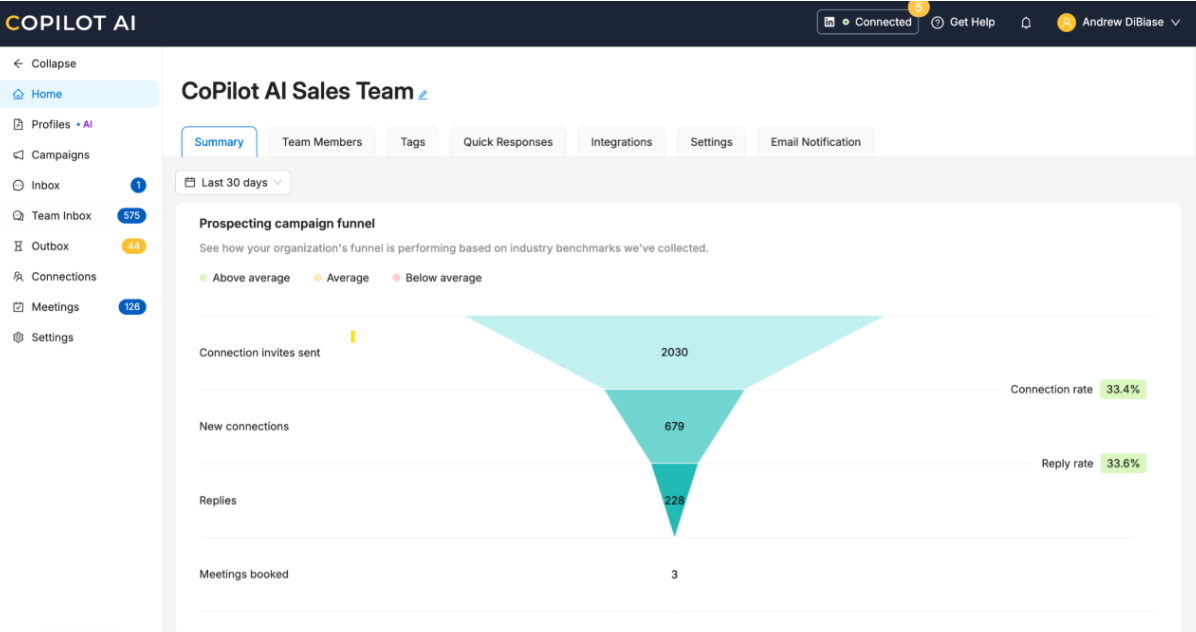Open Team Inbox in the sidebar
Screen dimensions: 1196x632
click(61, 216)
